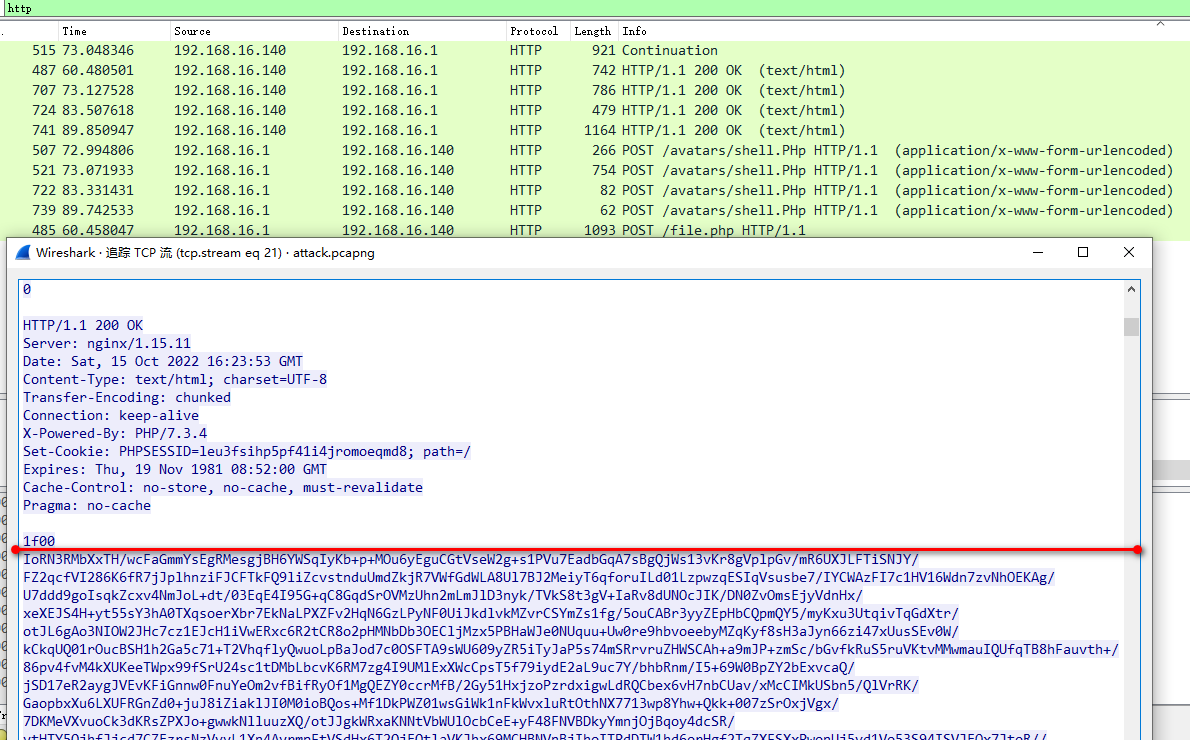Click the HTTP/1.1 200 OK response line

point(83,326)
